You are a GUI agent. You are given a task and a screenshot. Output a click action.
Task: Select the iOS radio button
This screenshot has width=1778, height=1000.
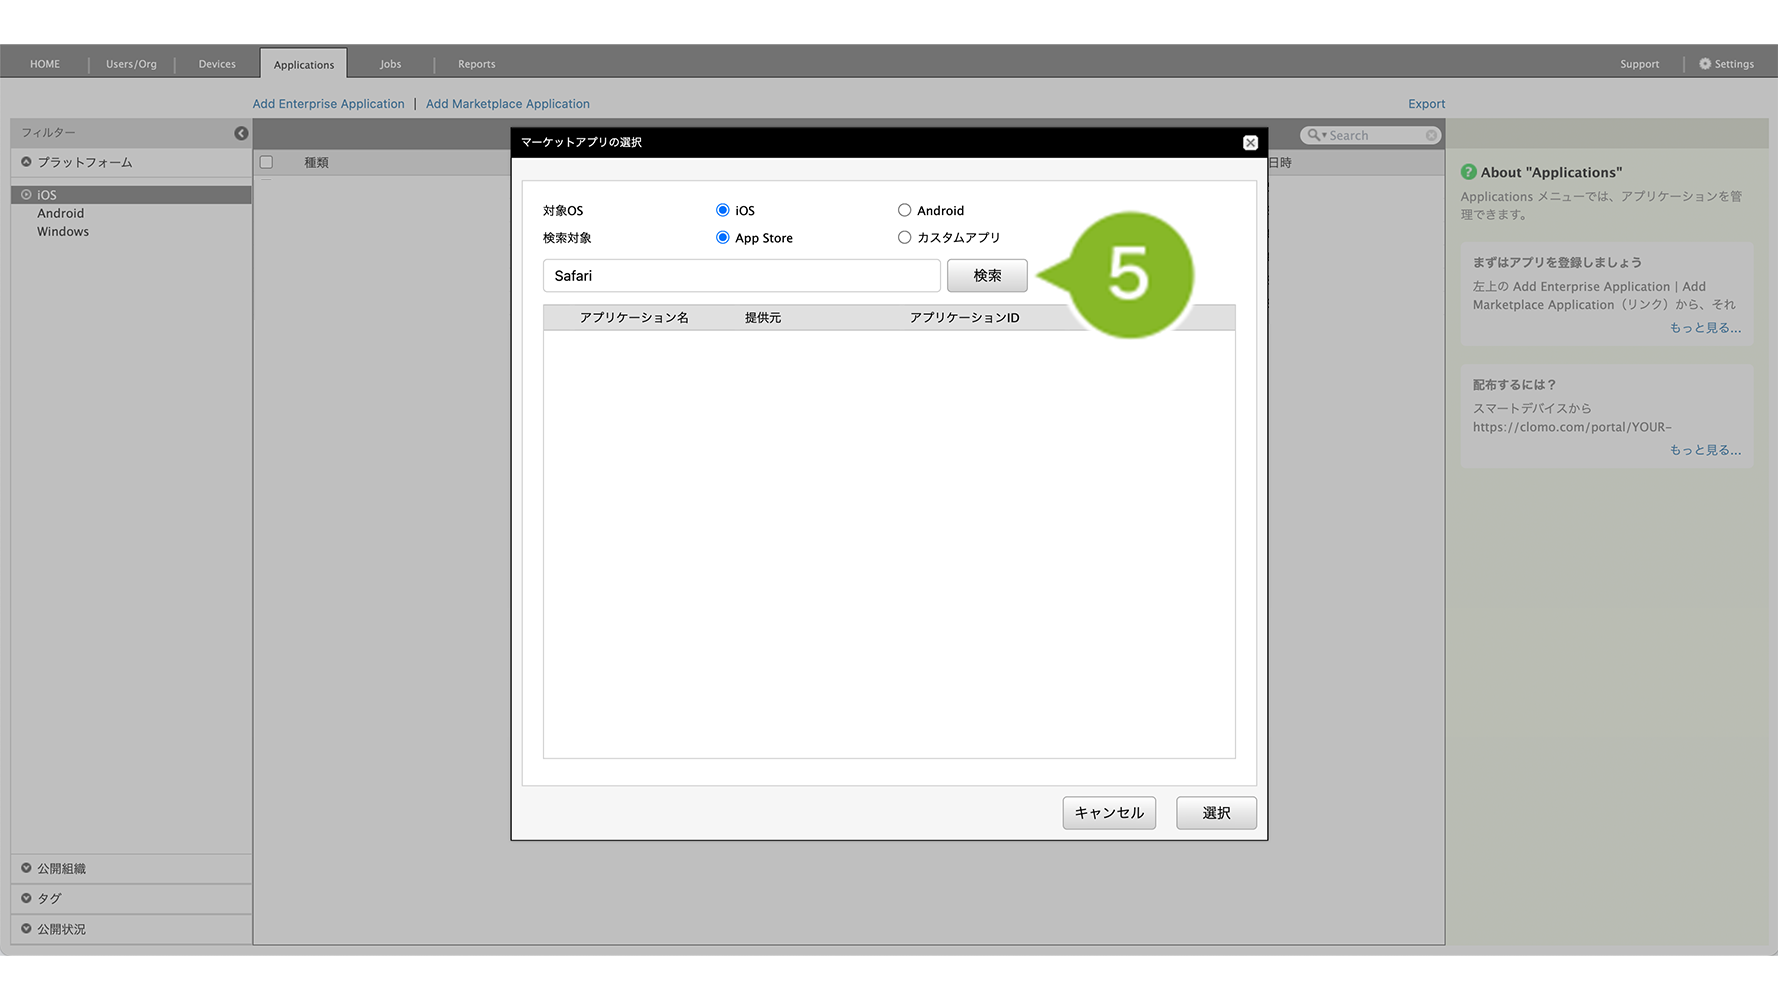pos(722,210)
